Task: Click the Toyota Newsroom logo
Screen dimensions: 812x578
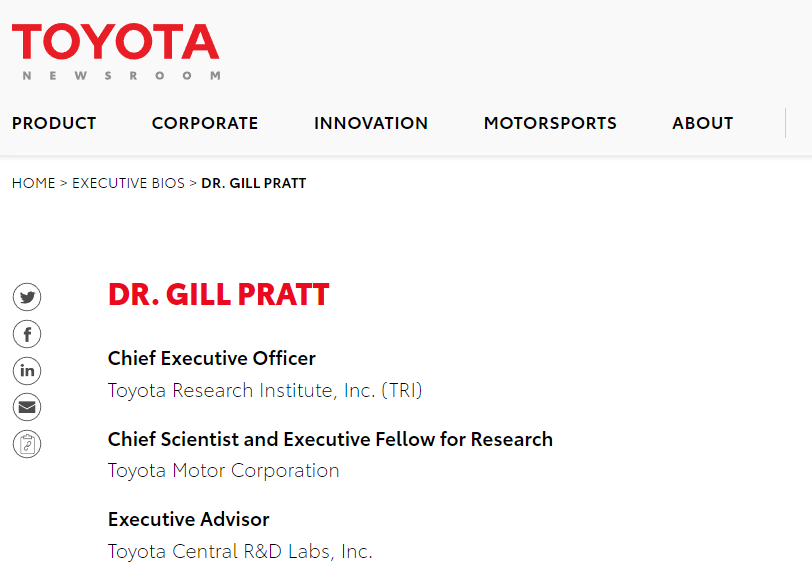Action: (116, 50)
